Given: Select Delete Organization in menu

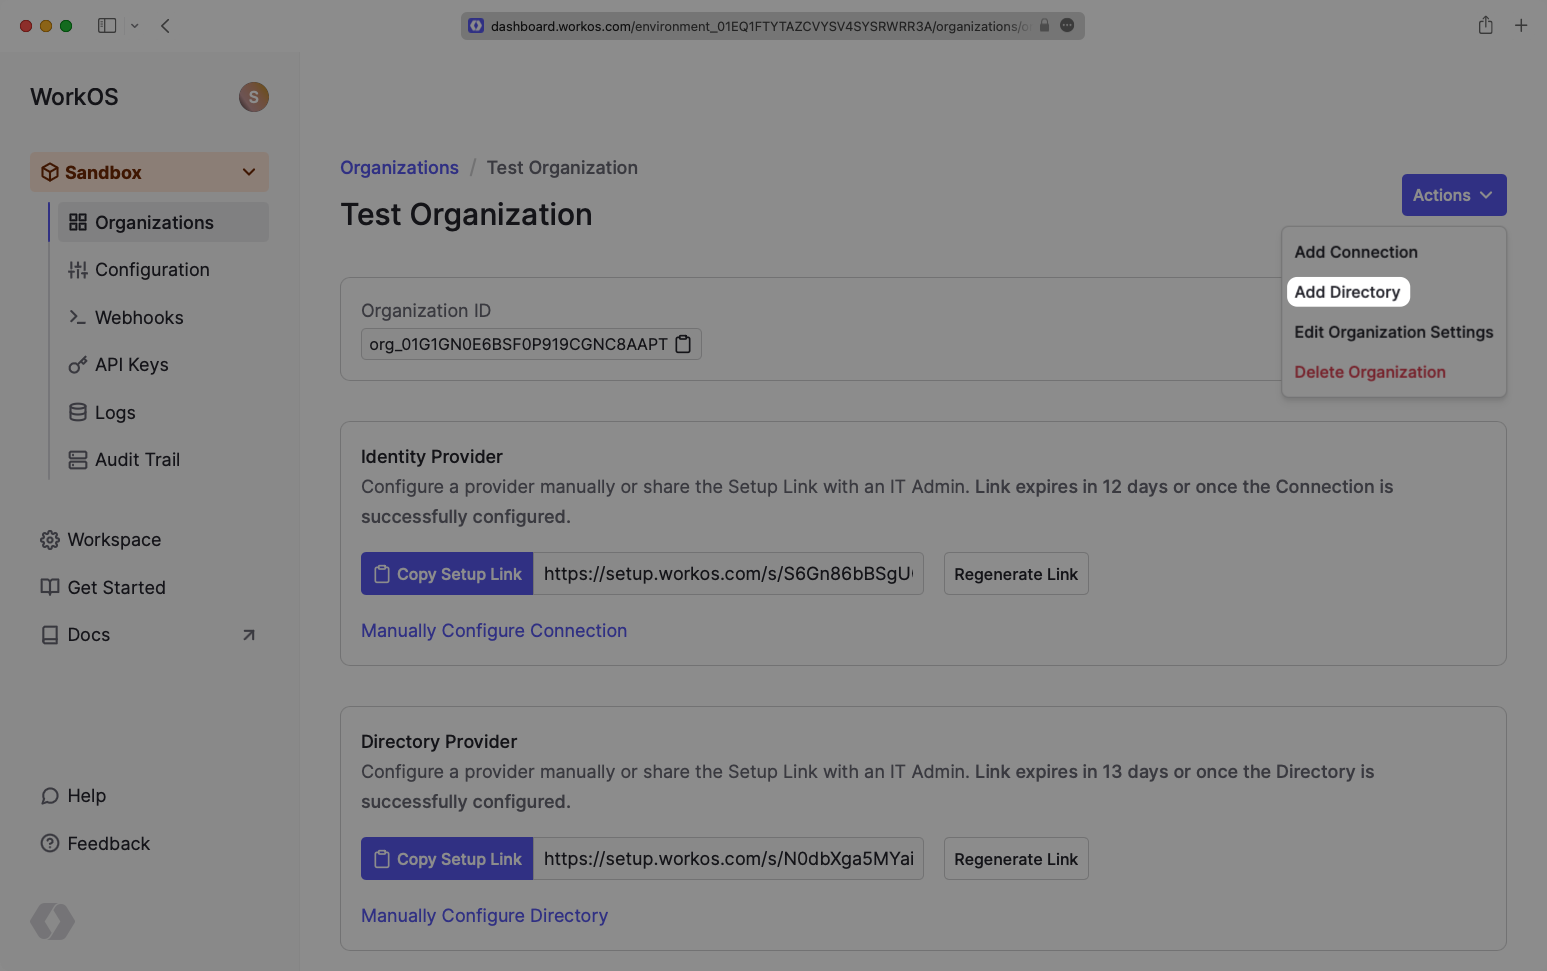Looking at the screenshot, I should pyautogui.click(x=1369, y=372).
